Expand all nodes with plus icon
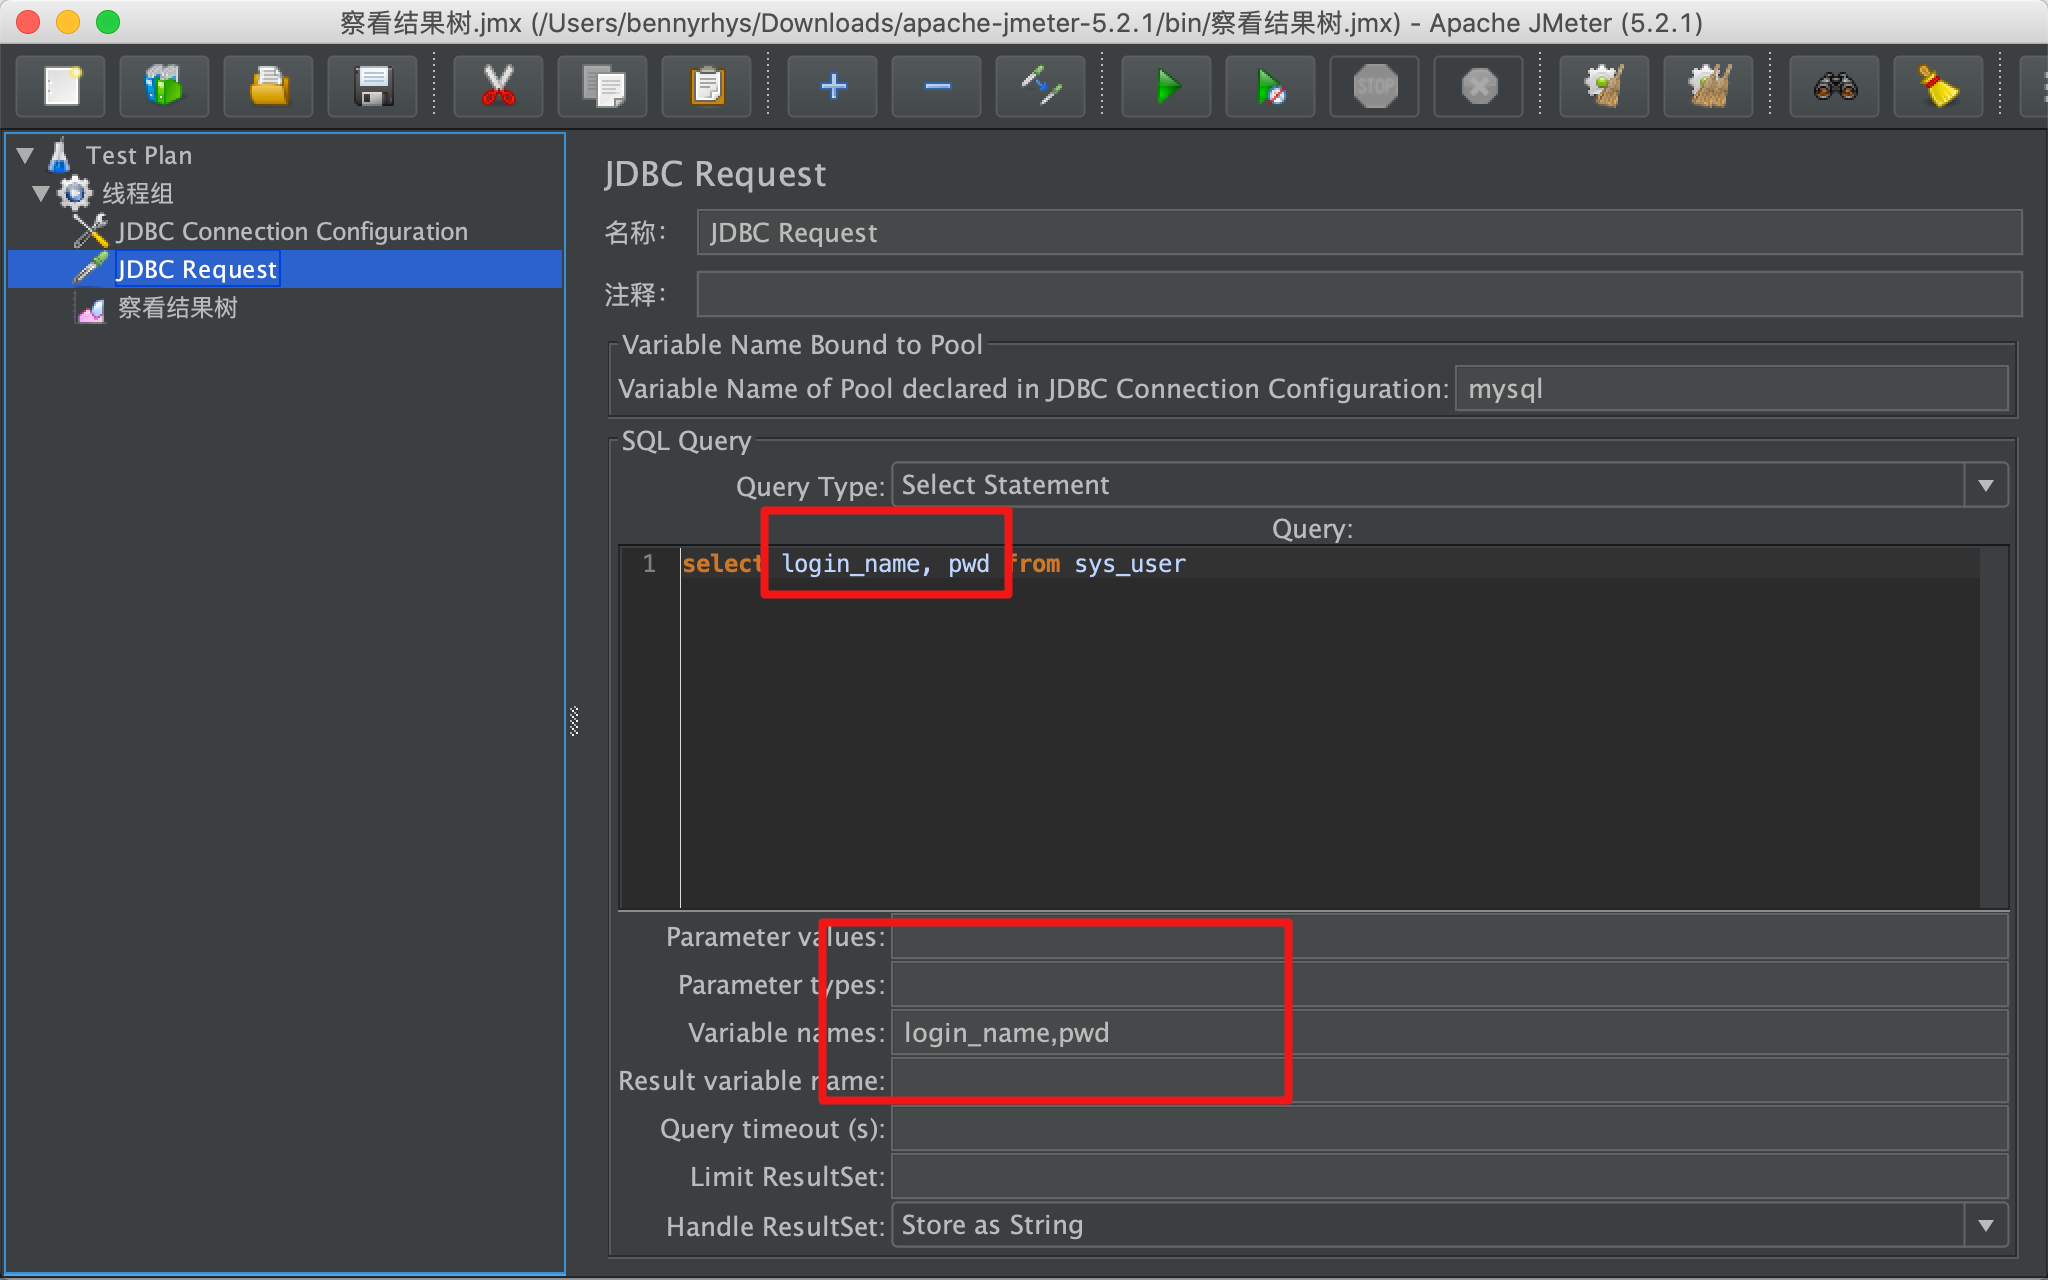 click(x=833, y=87)
